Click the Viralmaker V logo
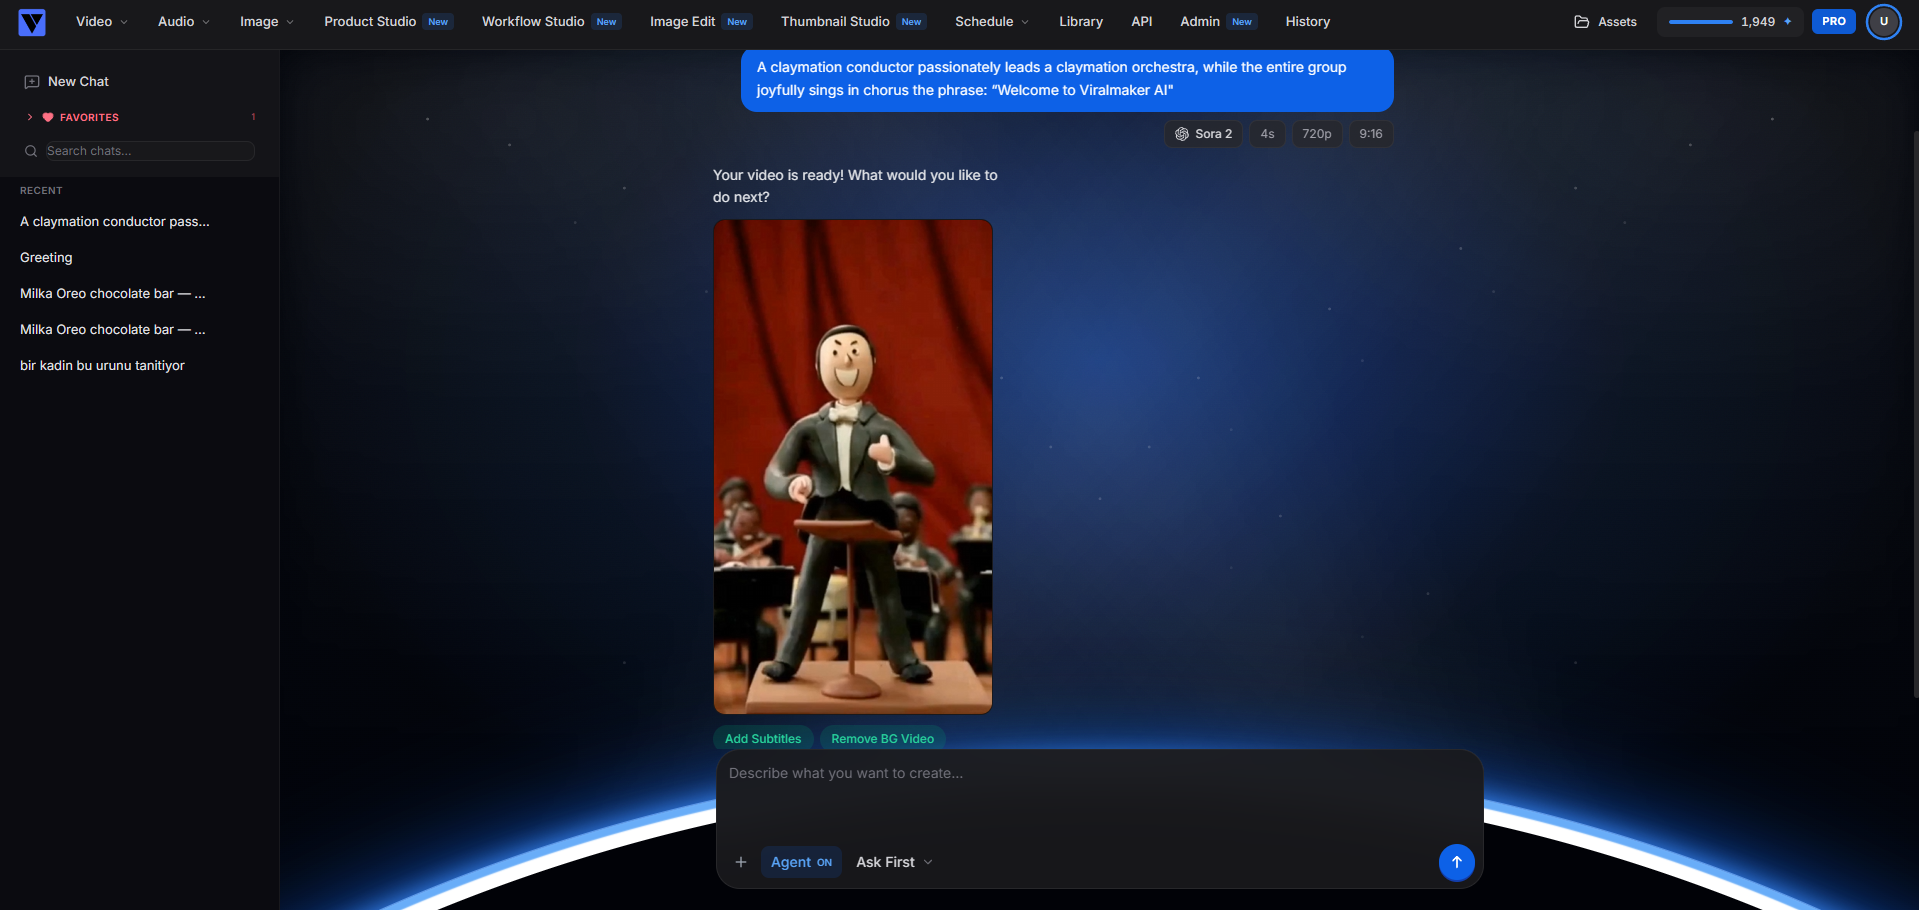Image resolution: width=1919 pixels, height=910 pixels. tap(32, 22)
